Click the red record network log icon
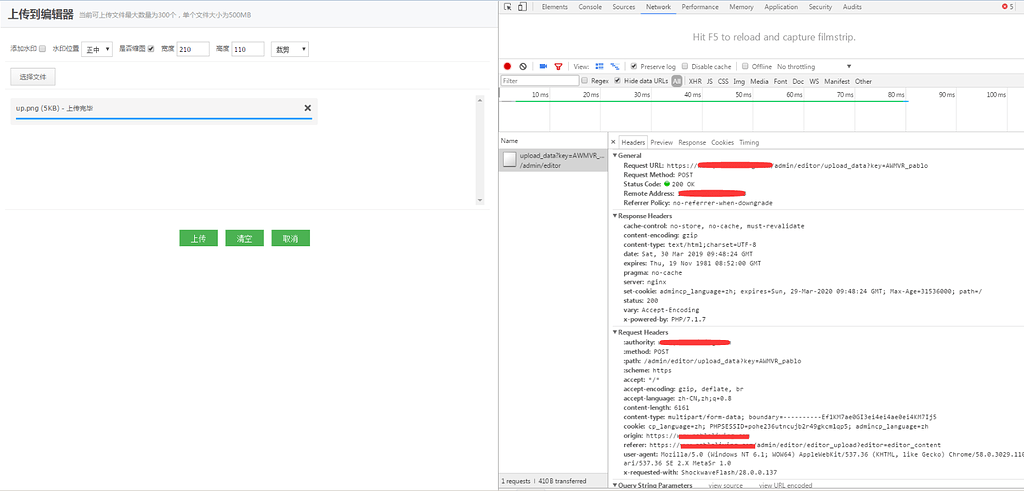 (x=508, y=66)
